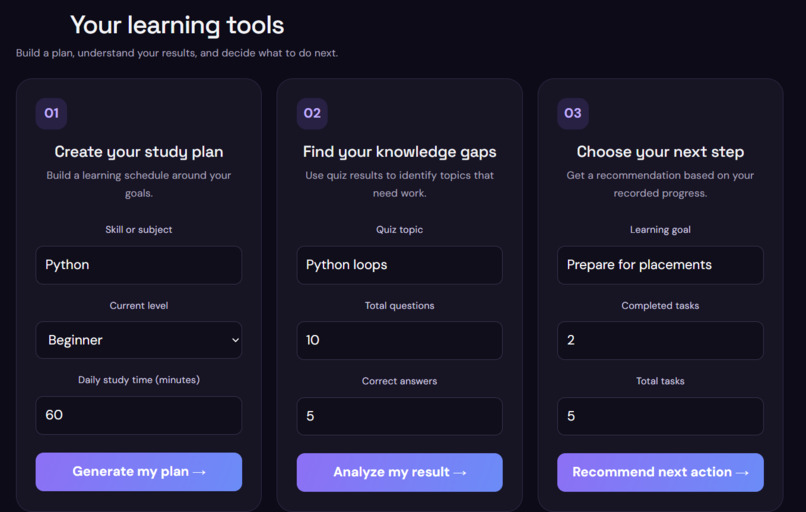Click the Get a recommendation description text
Screen dimensions: 806x512
coord(660,184)
